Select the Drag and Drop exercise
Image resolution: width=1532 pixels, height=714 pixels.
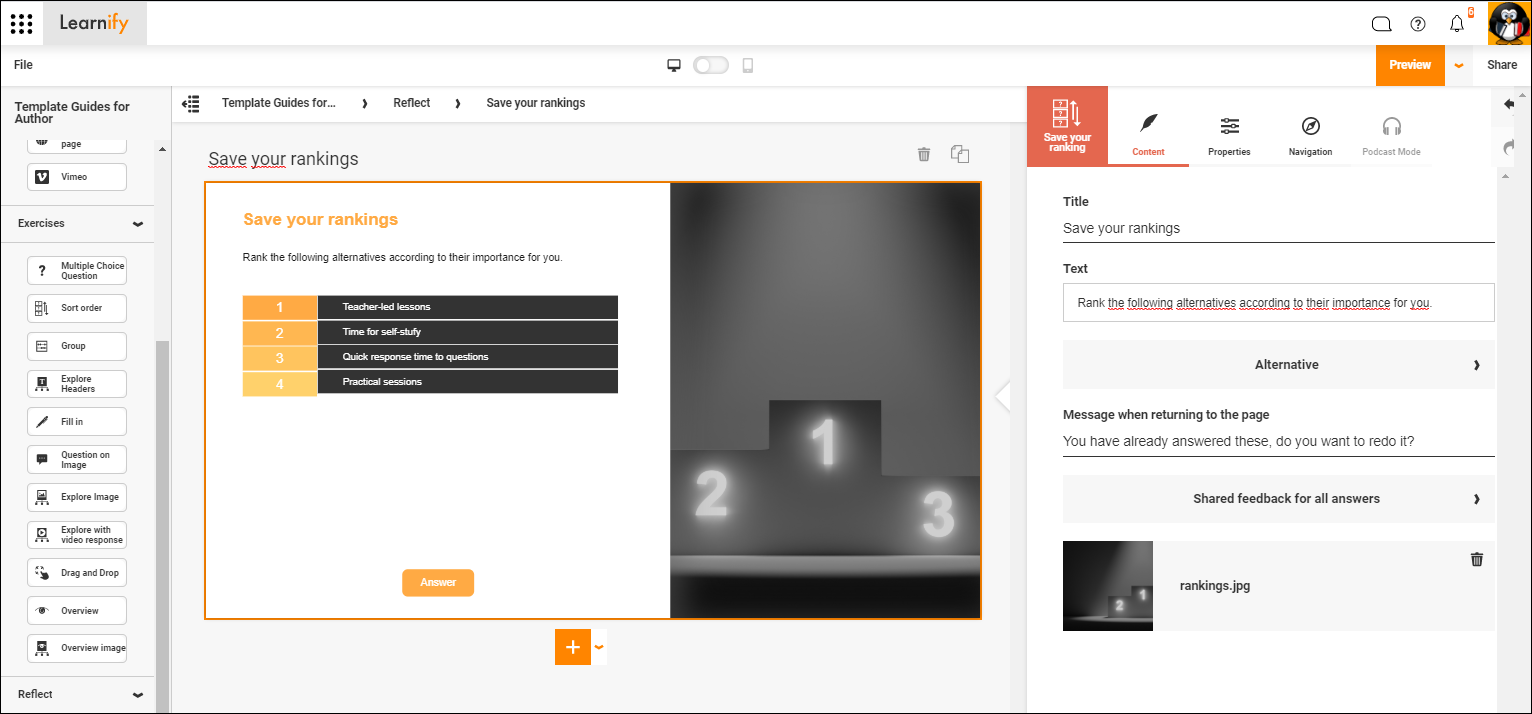coord(77,572)
